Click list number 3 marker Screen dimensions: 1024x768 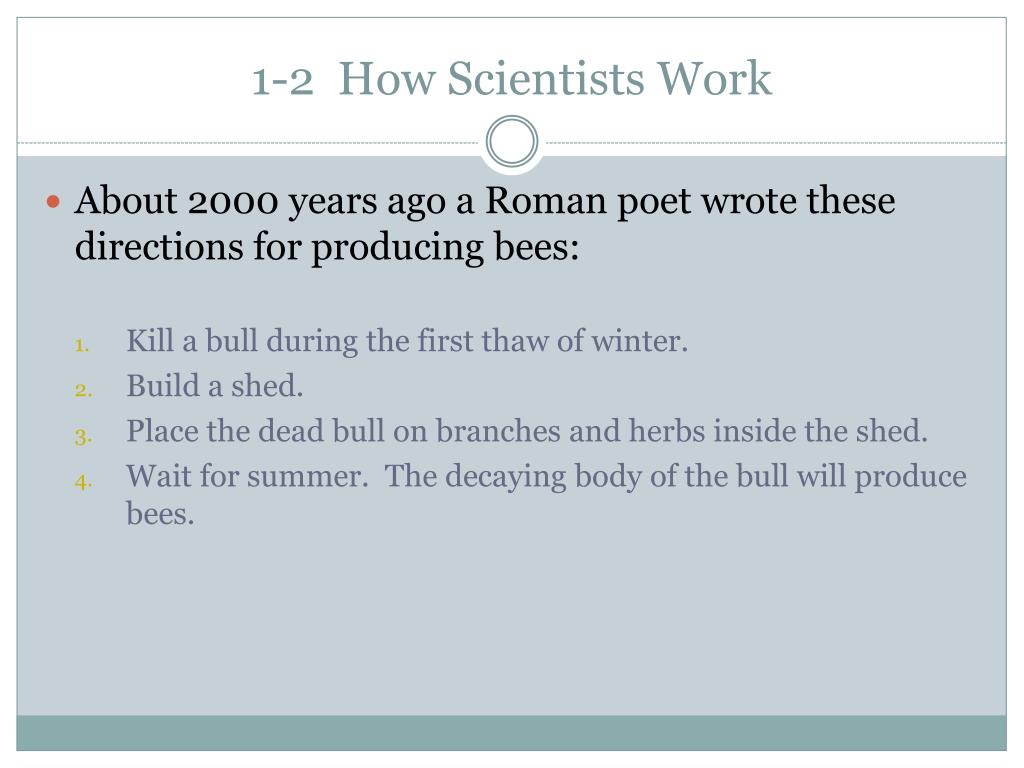(x=83, y=436)
